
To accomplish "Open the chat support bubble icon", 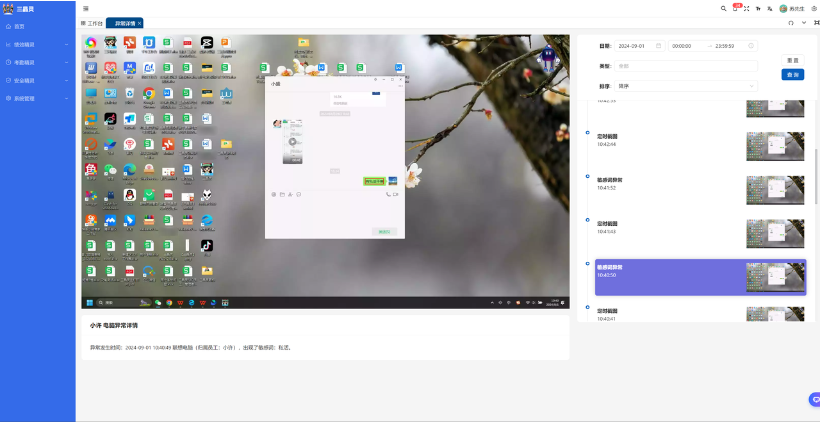I will [x=814, y=400].
